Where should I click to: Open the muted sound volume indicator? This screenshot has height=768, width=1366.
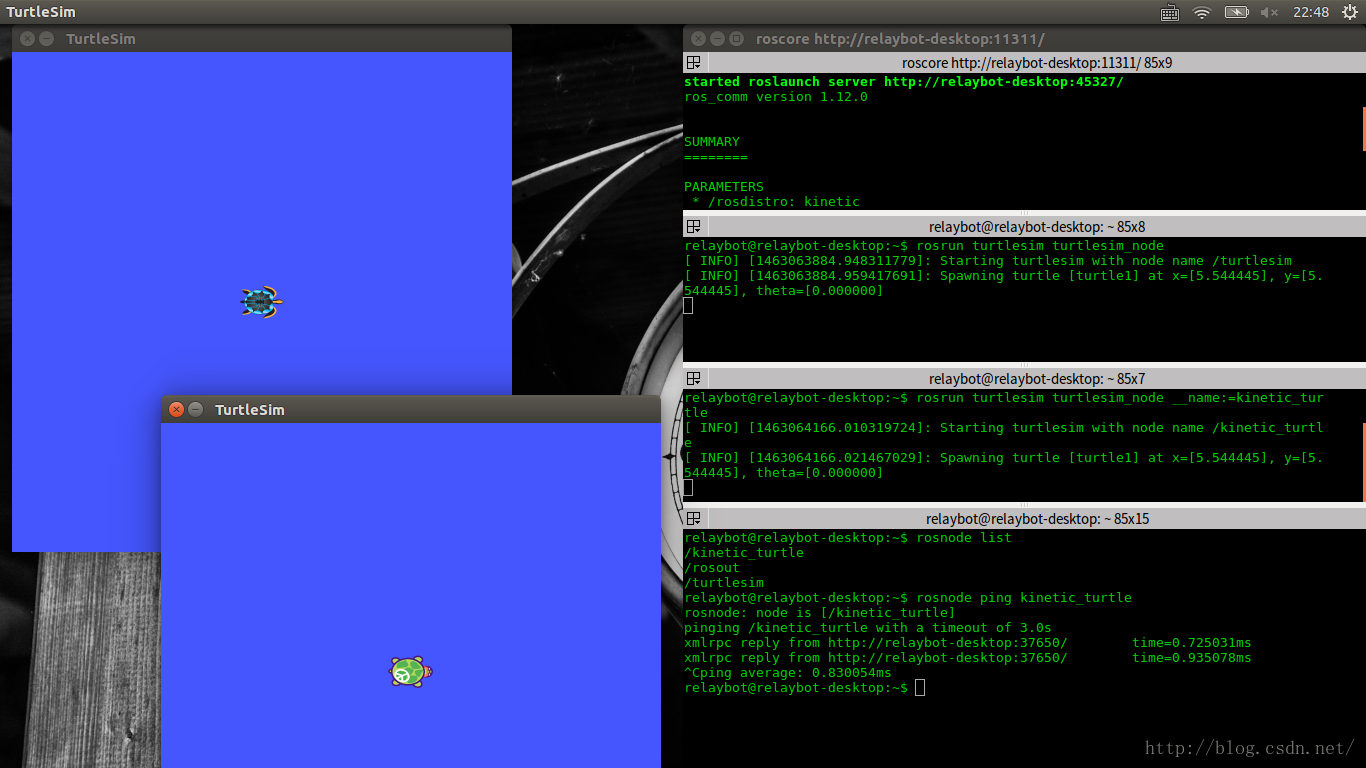pos(1269,12)
